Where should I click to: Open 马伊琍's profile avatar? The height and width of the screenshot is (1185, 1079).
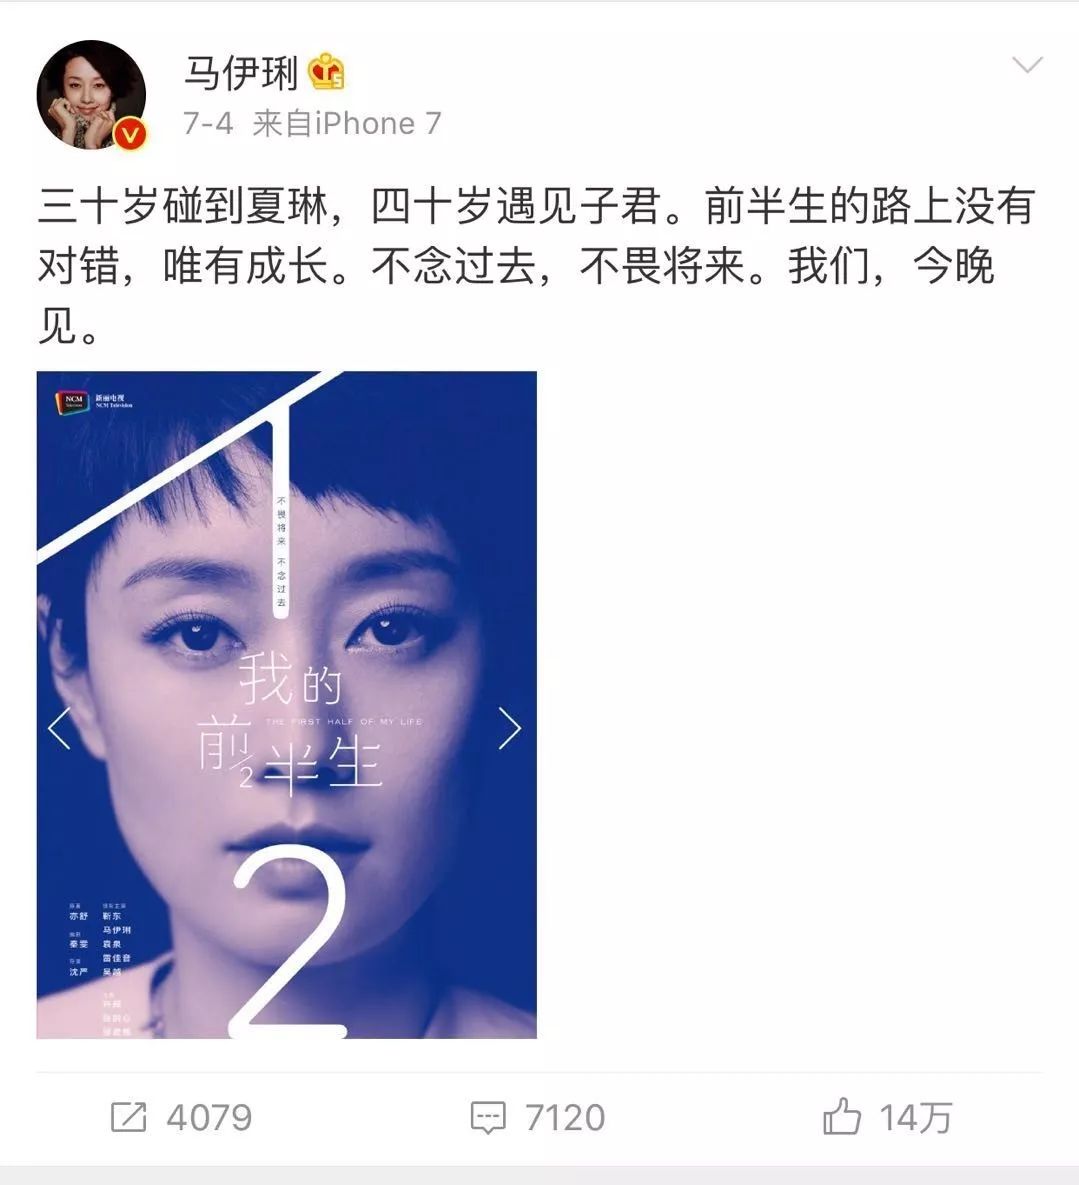[91, 94]
